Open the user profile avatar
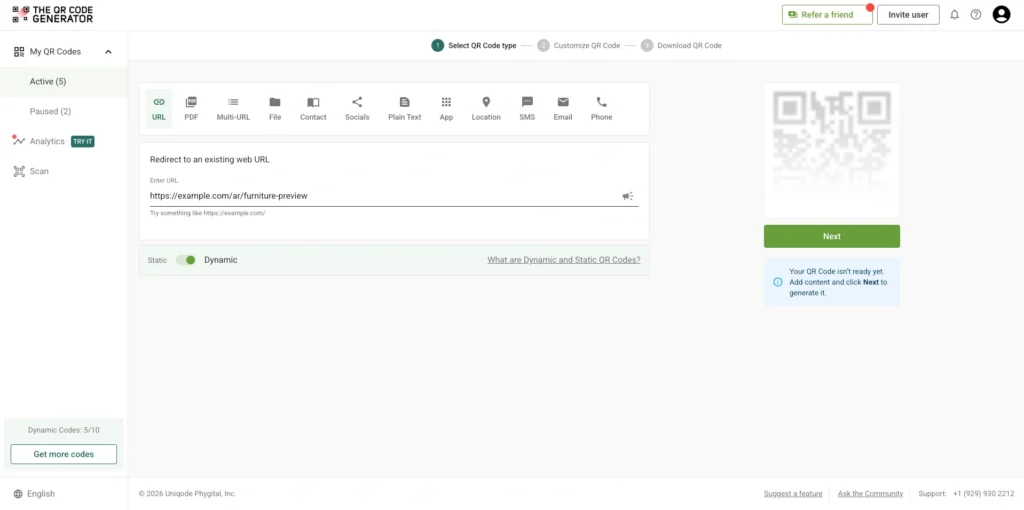Viewport: 1024px width, 510px height. click(1001, 15)
